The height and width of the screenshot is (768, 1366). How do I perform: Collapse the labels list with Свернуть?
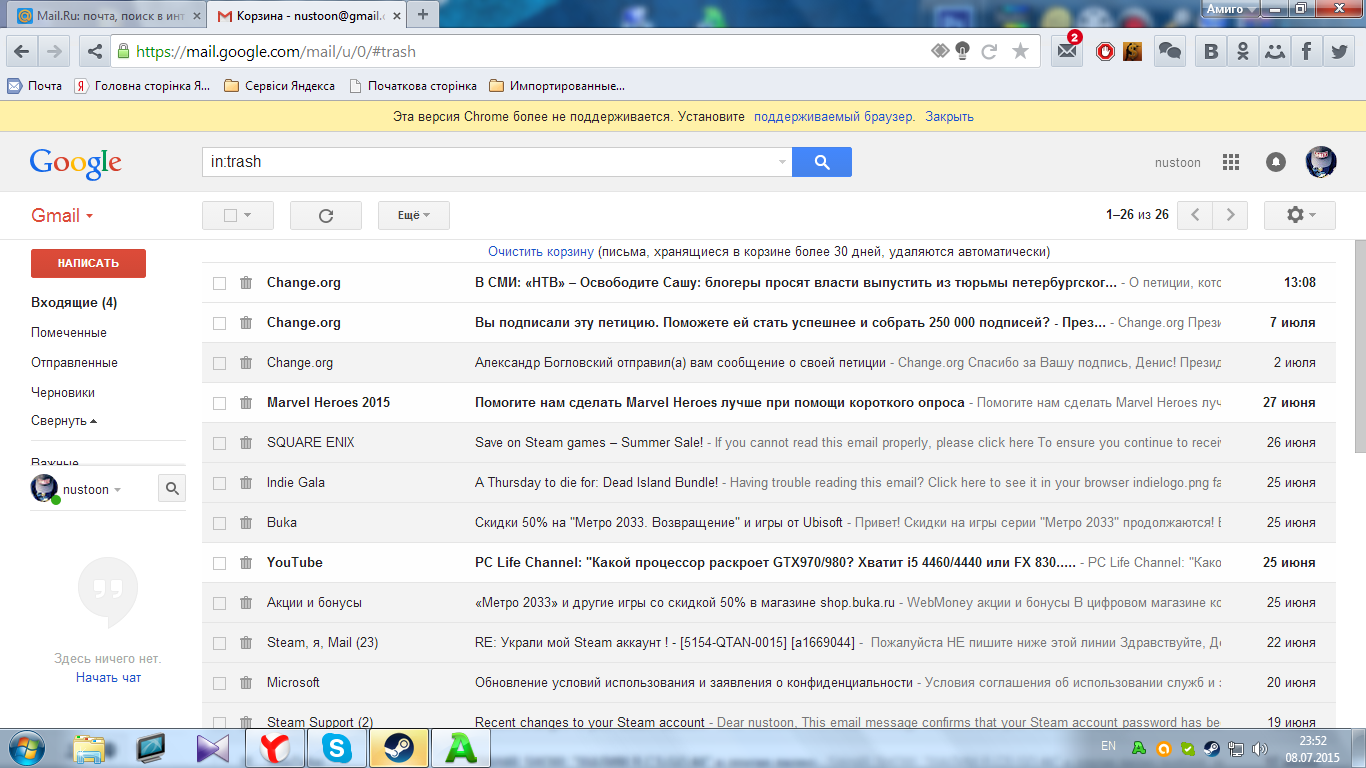pos(64,421)
